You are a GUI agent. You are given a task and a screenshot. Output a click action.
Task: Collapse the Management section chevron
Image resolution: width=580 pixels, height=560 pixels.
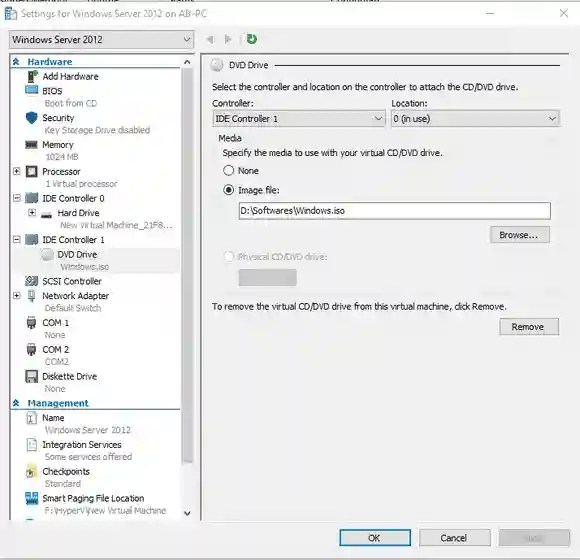coord(16,403)
